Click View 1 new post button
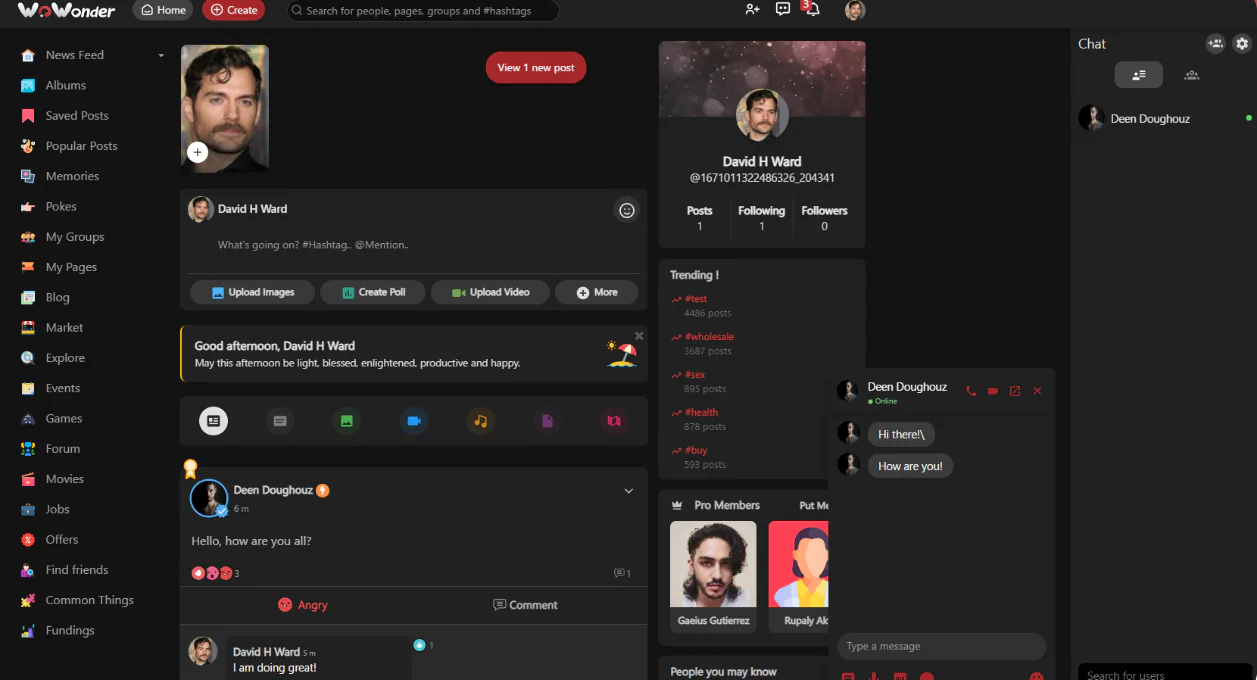Viewport: 1257px width, 680px height. [536, 68]
